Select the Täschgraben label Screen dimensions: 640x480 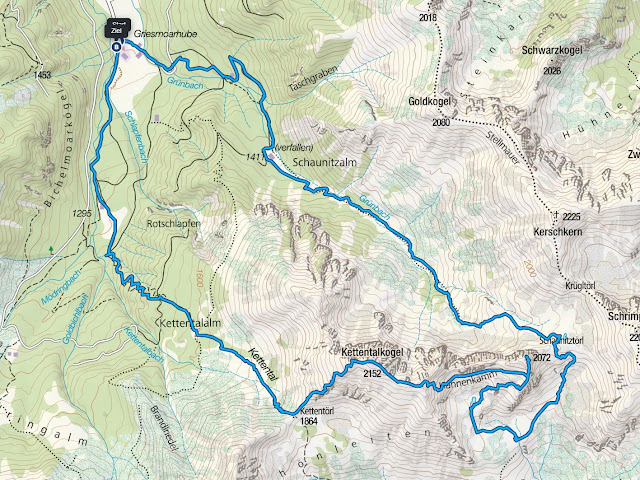point(313,78)
